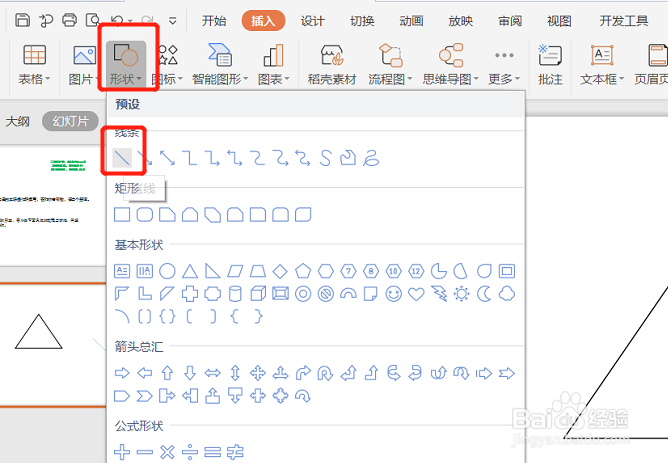Image resolution: width=668 pixels, height=463 pixels.
Task: Select the diamond shape
Action: pos(280,271)
